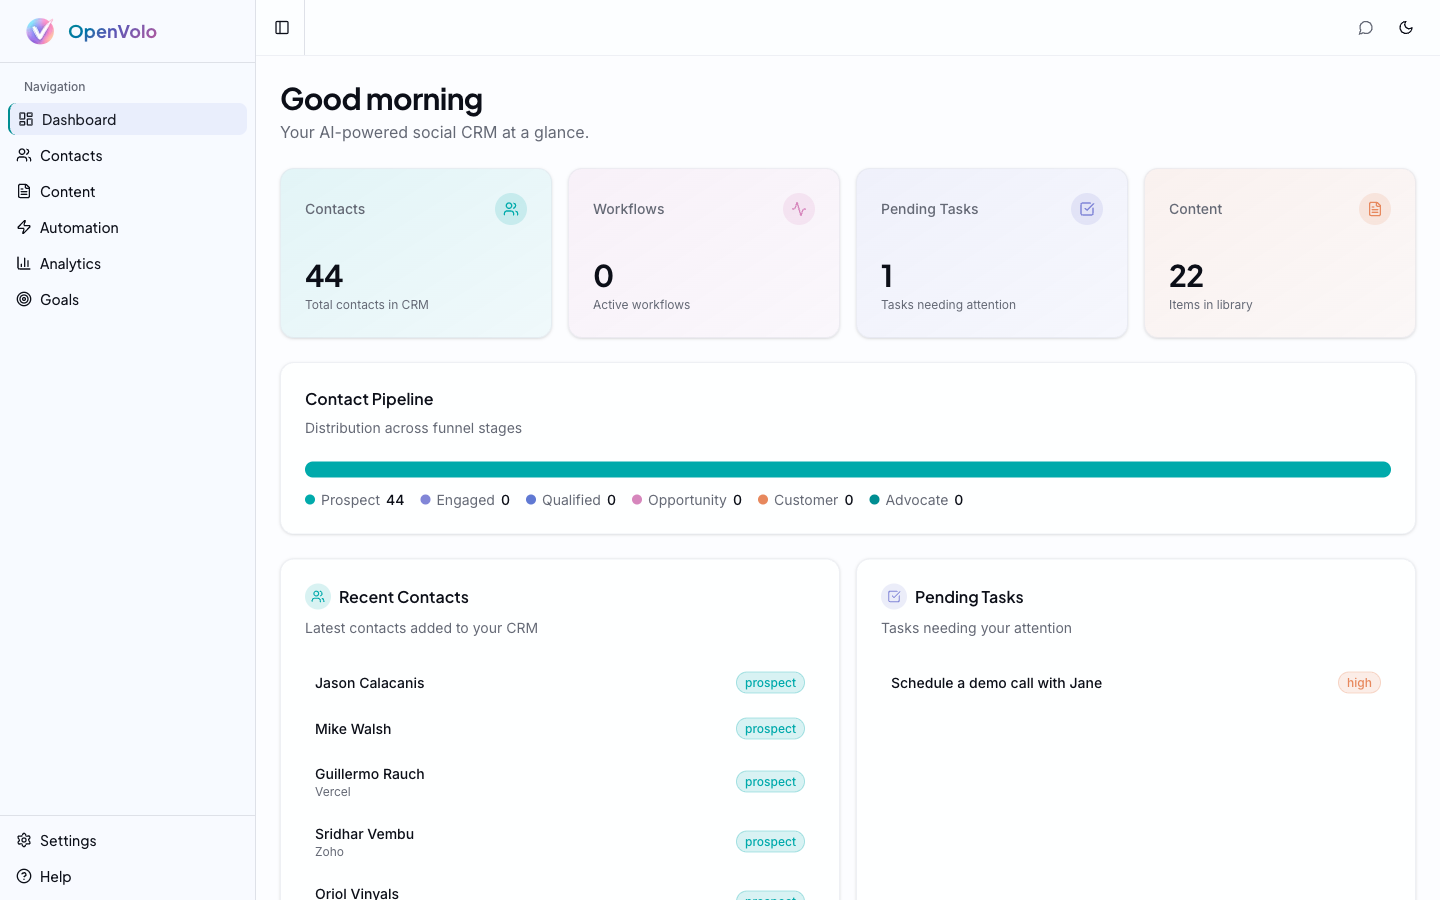Click the Recent Contacts header users icon
1440x900 pixels.
[x=317, y=596]
